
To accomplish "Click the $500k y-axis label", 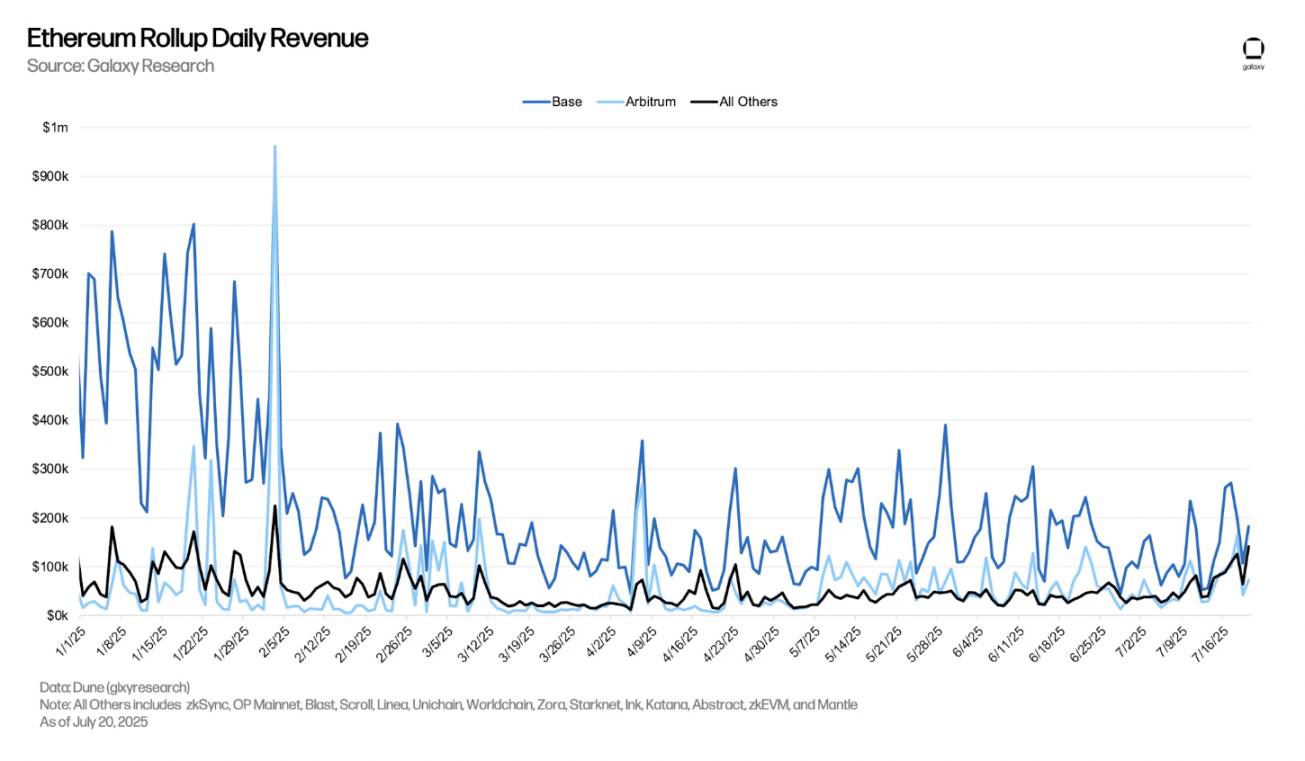I will click(x=50, y=372).
